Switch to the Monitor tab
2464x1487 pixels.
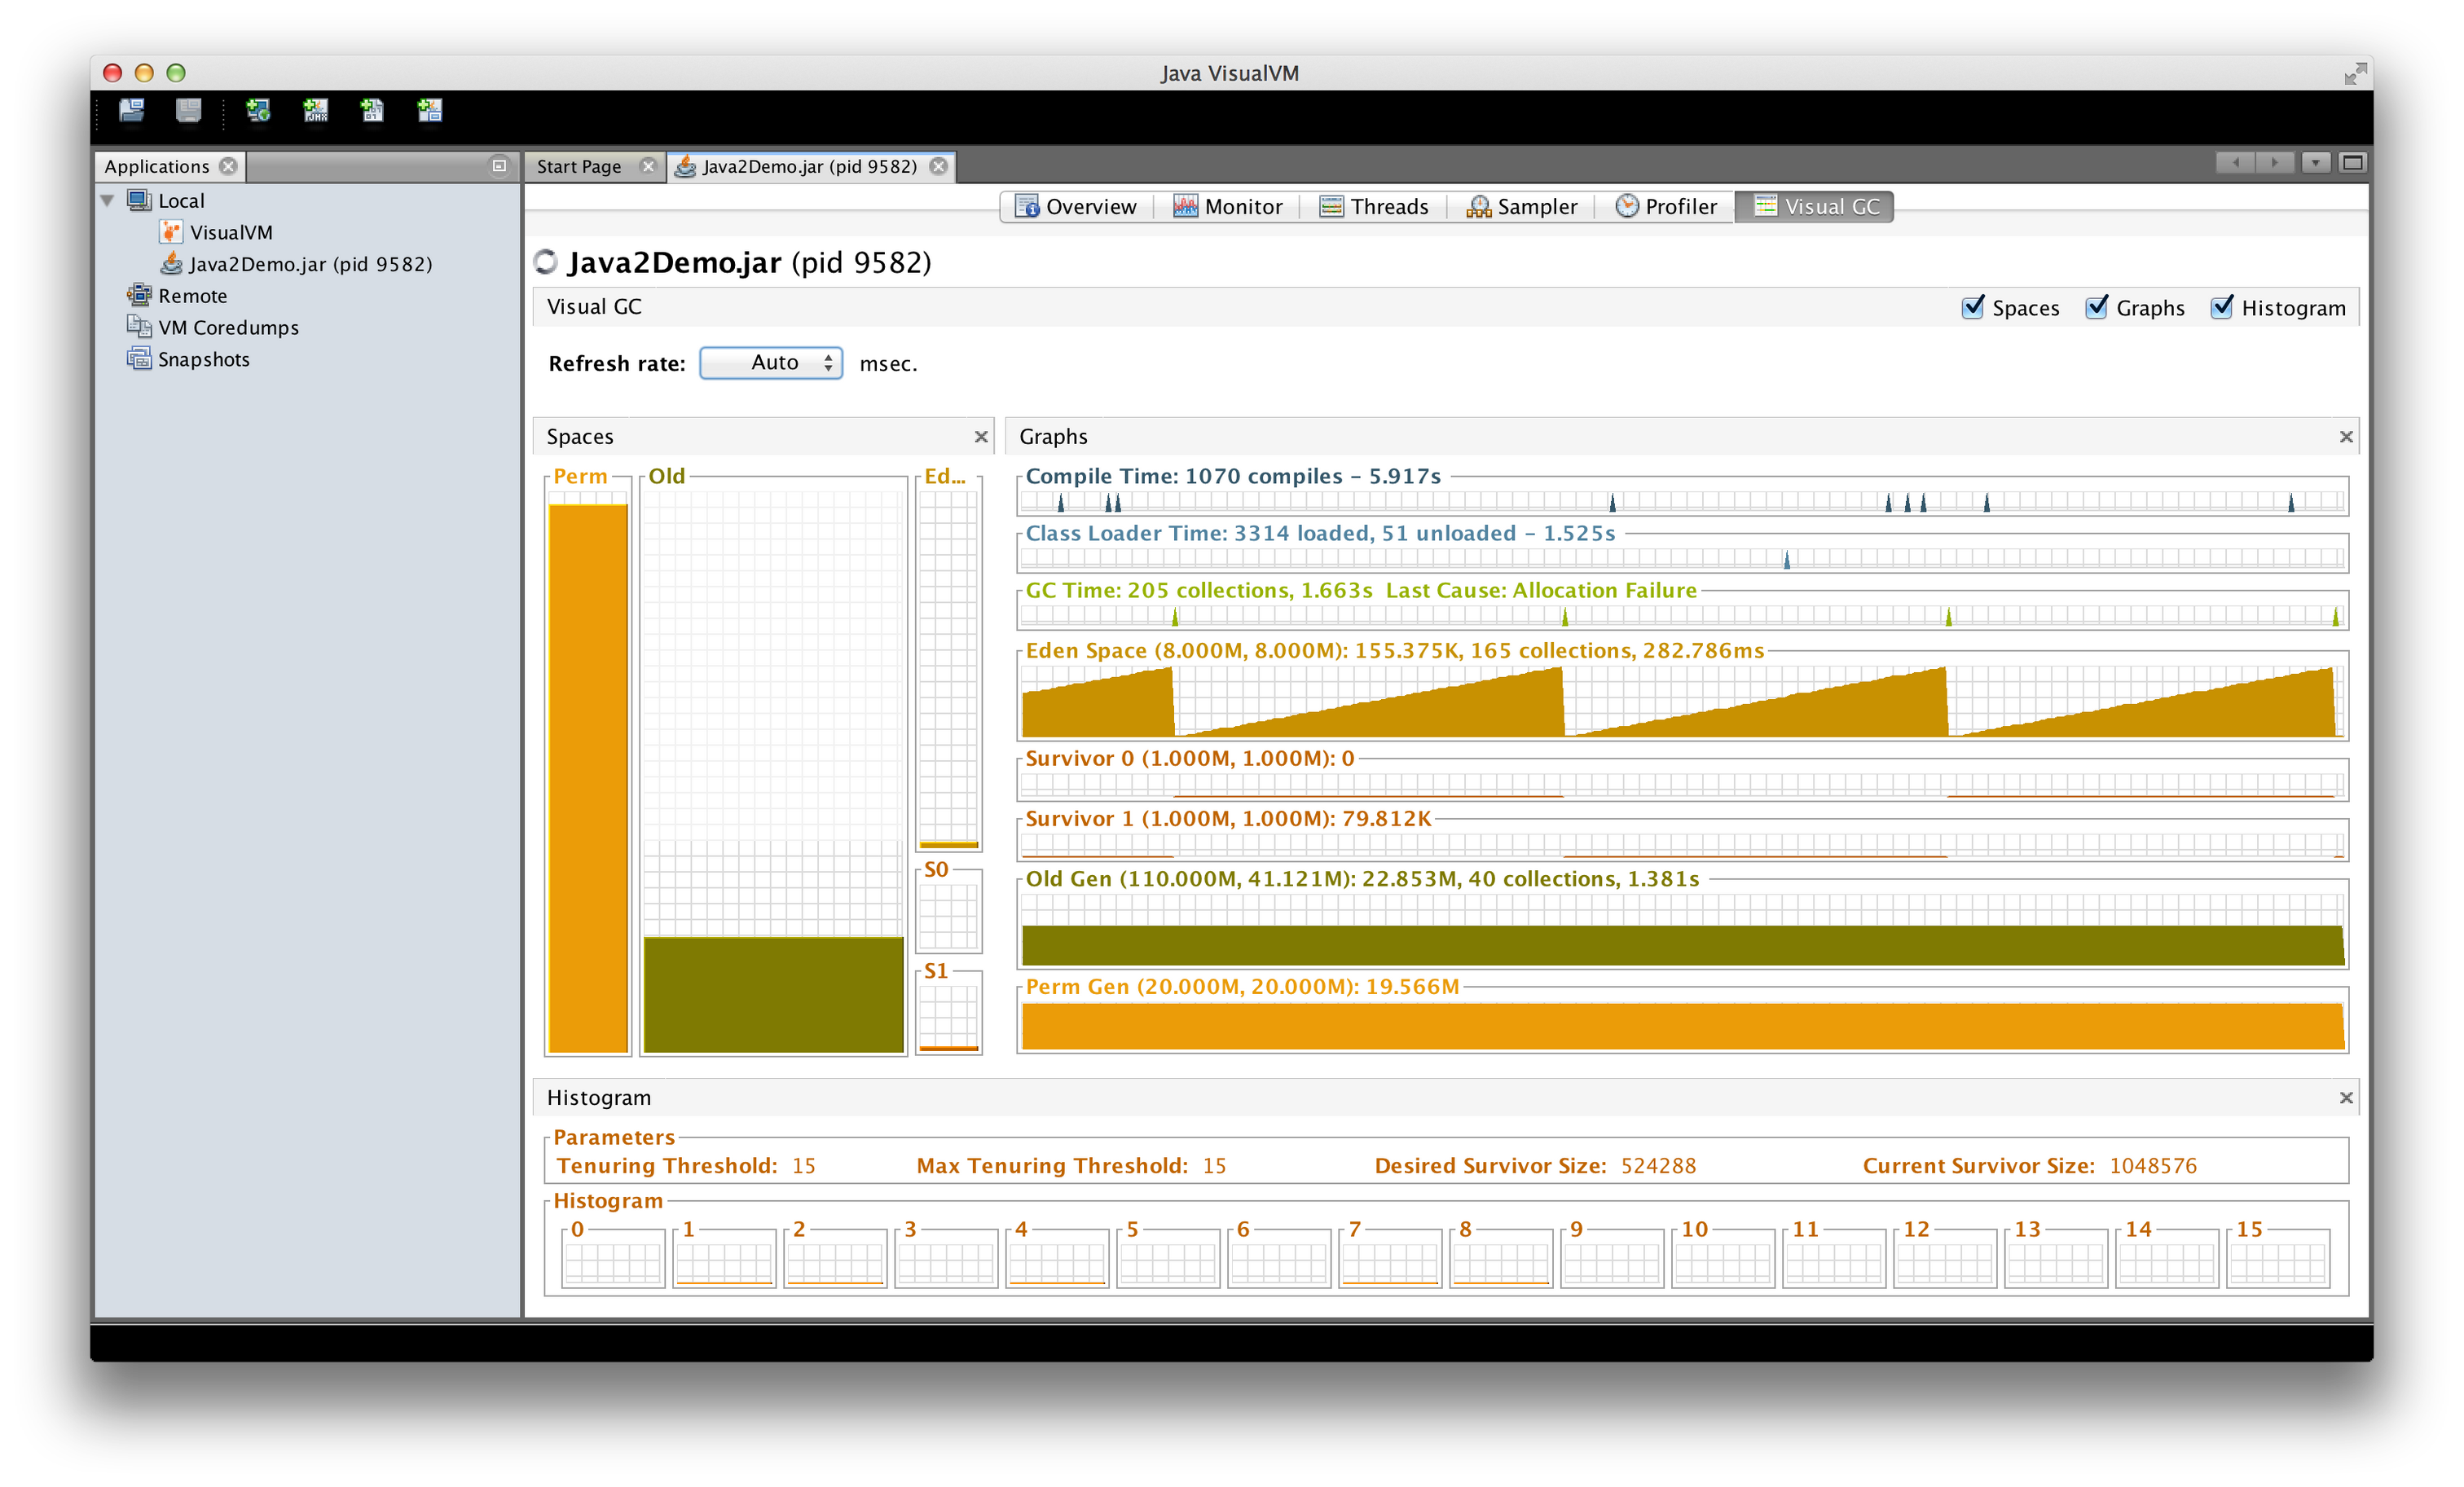(1227, 207)
